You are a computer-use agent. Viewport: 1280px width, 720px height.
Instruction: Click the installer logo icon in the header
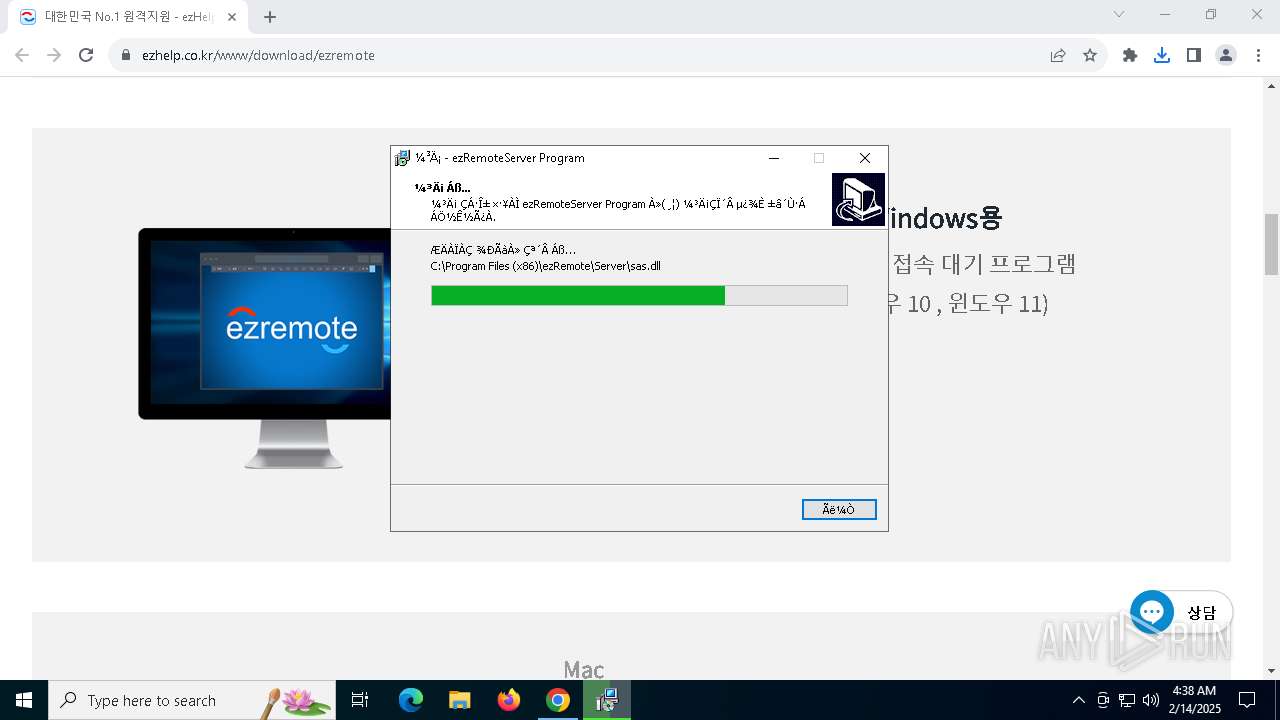coord(858,199)
